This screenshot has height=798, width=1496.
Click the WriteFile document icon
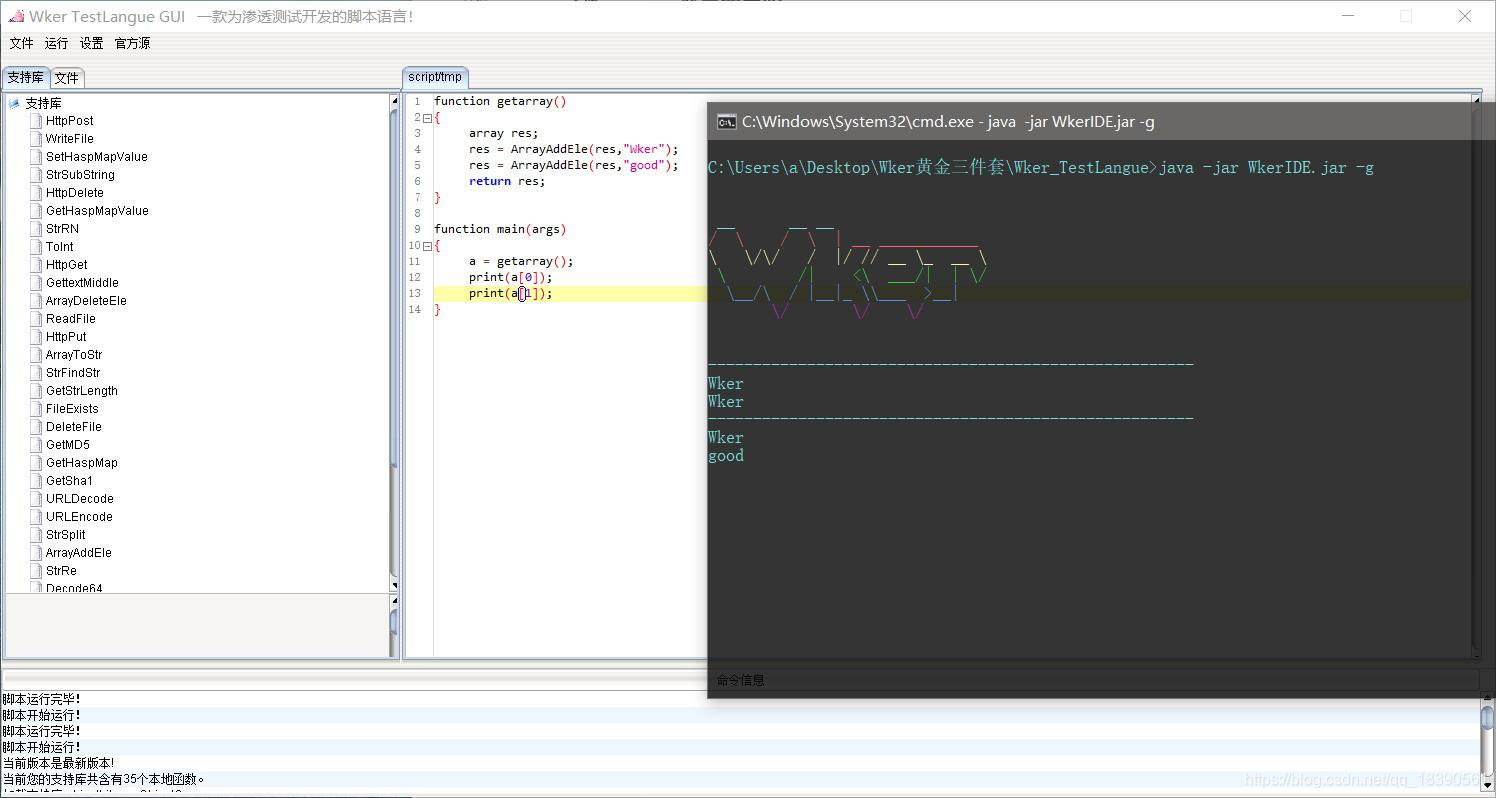(x=36, y=139)
